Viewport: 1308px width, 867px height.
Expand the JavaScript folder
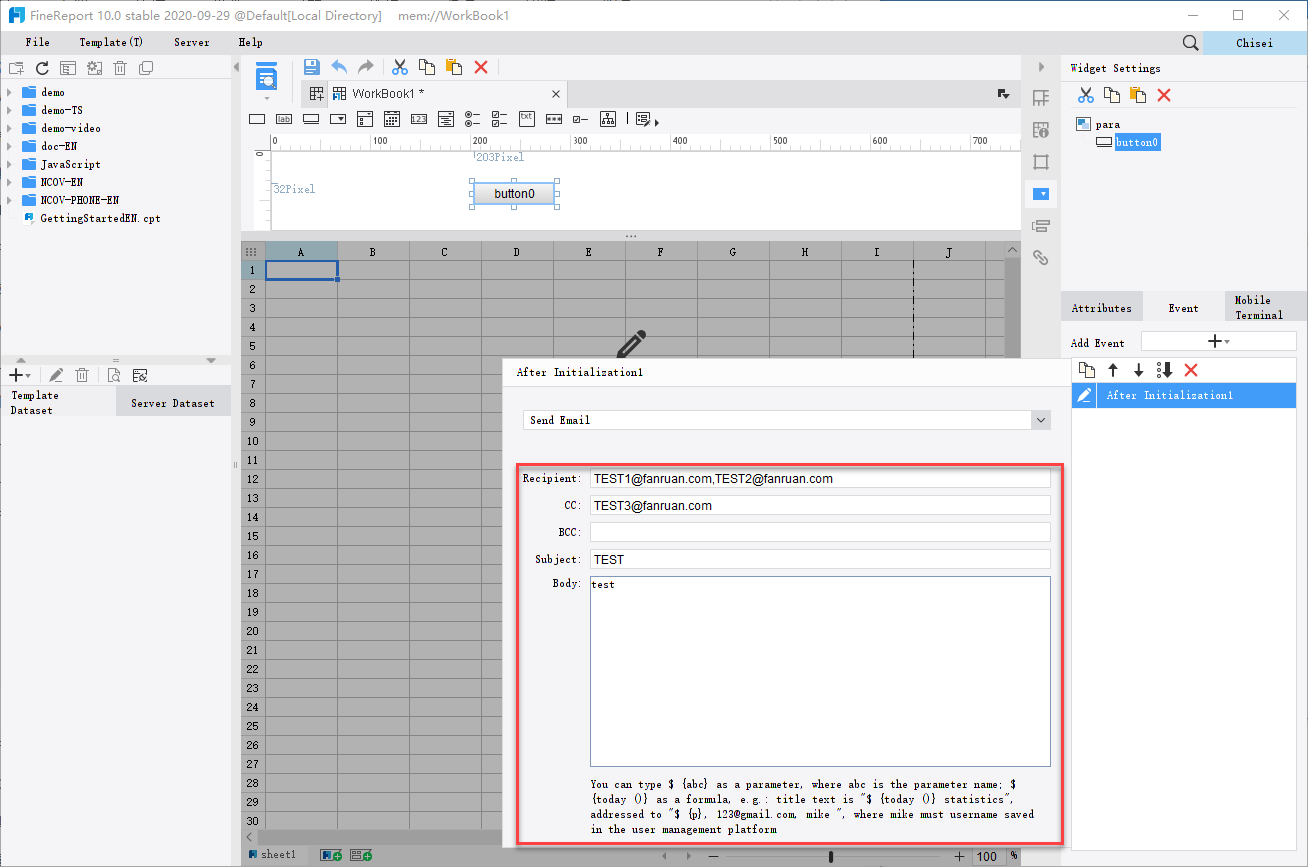tap(9, 165)
